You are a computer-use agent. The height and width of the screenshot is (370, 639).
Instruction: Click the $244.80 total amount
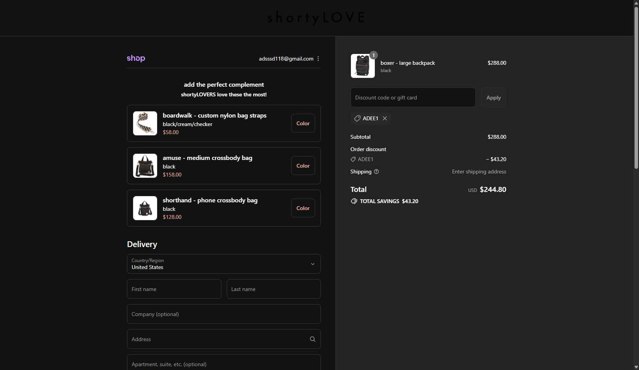tap(493, 189)
